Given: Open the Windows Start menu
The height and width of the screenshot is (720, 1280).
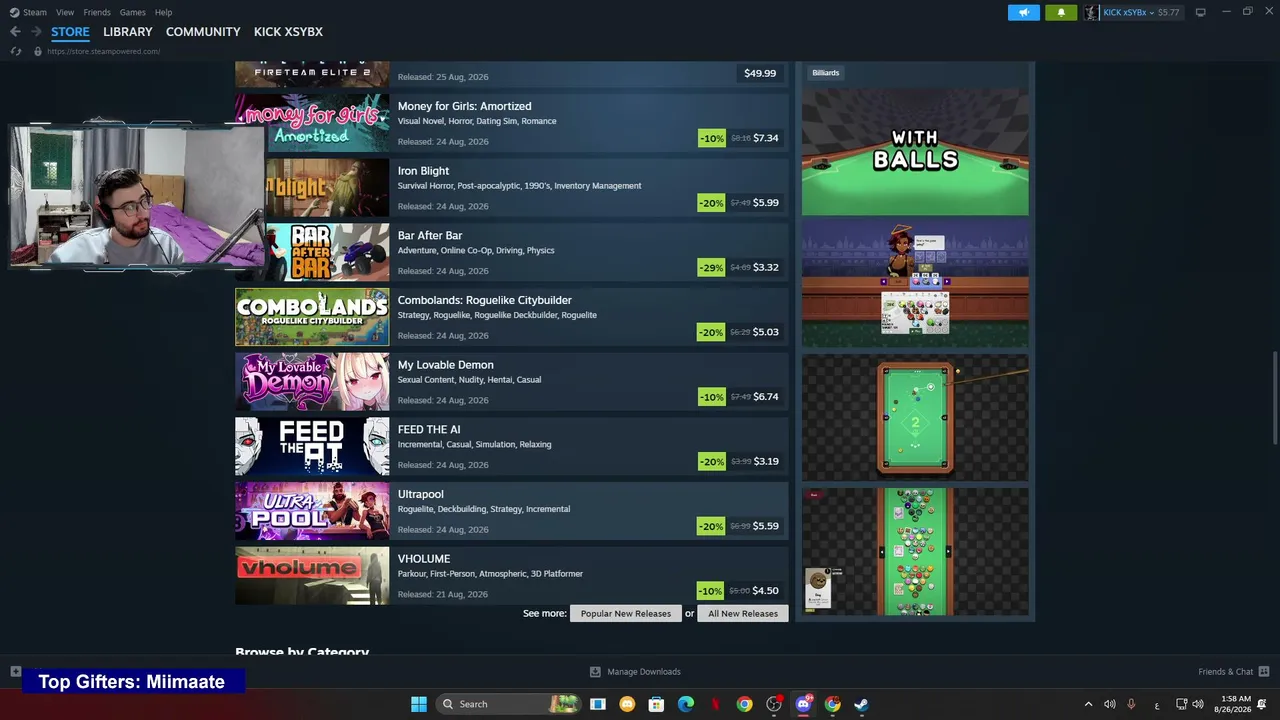Looking at the screenshot, I should pyautogui.click(x=419, y=704).
